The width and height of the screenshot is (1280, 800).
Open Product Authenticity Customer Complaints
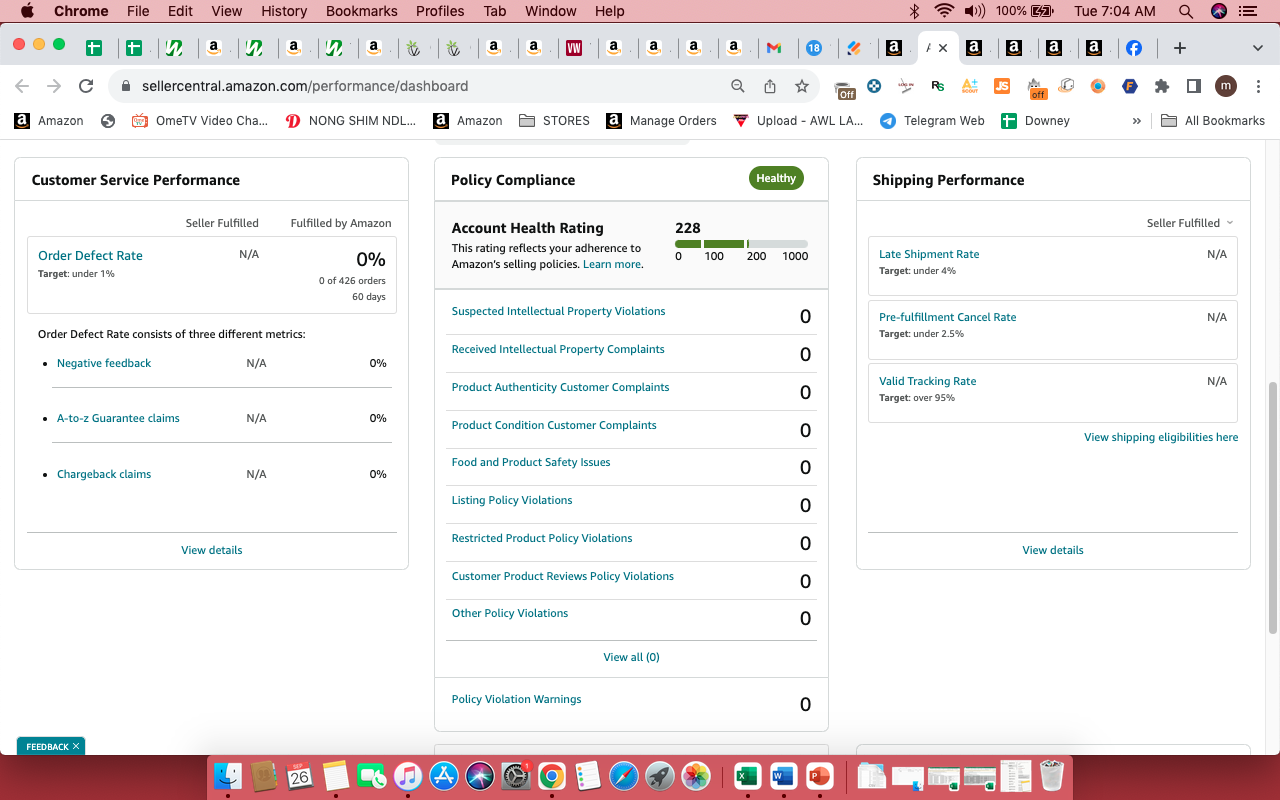560,387
